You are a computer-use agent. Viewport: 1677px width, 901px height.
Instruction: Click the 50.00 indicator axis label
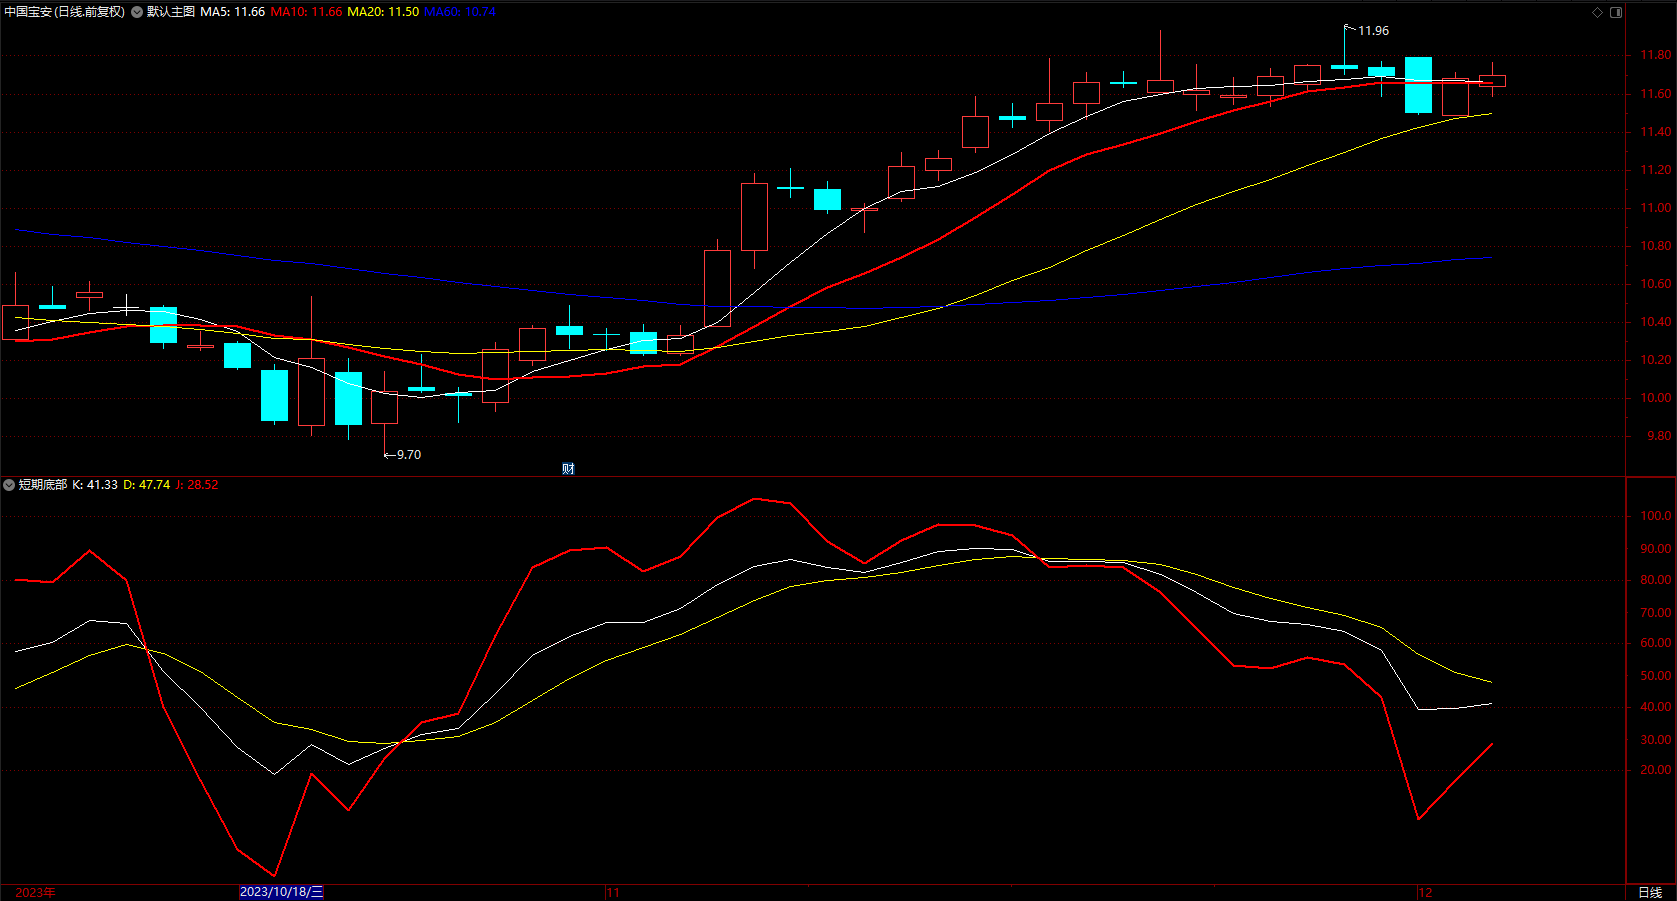(x=1655, y=676)
